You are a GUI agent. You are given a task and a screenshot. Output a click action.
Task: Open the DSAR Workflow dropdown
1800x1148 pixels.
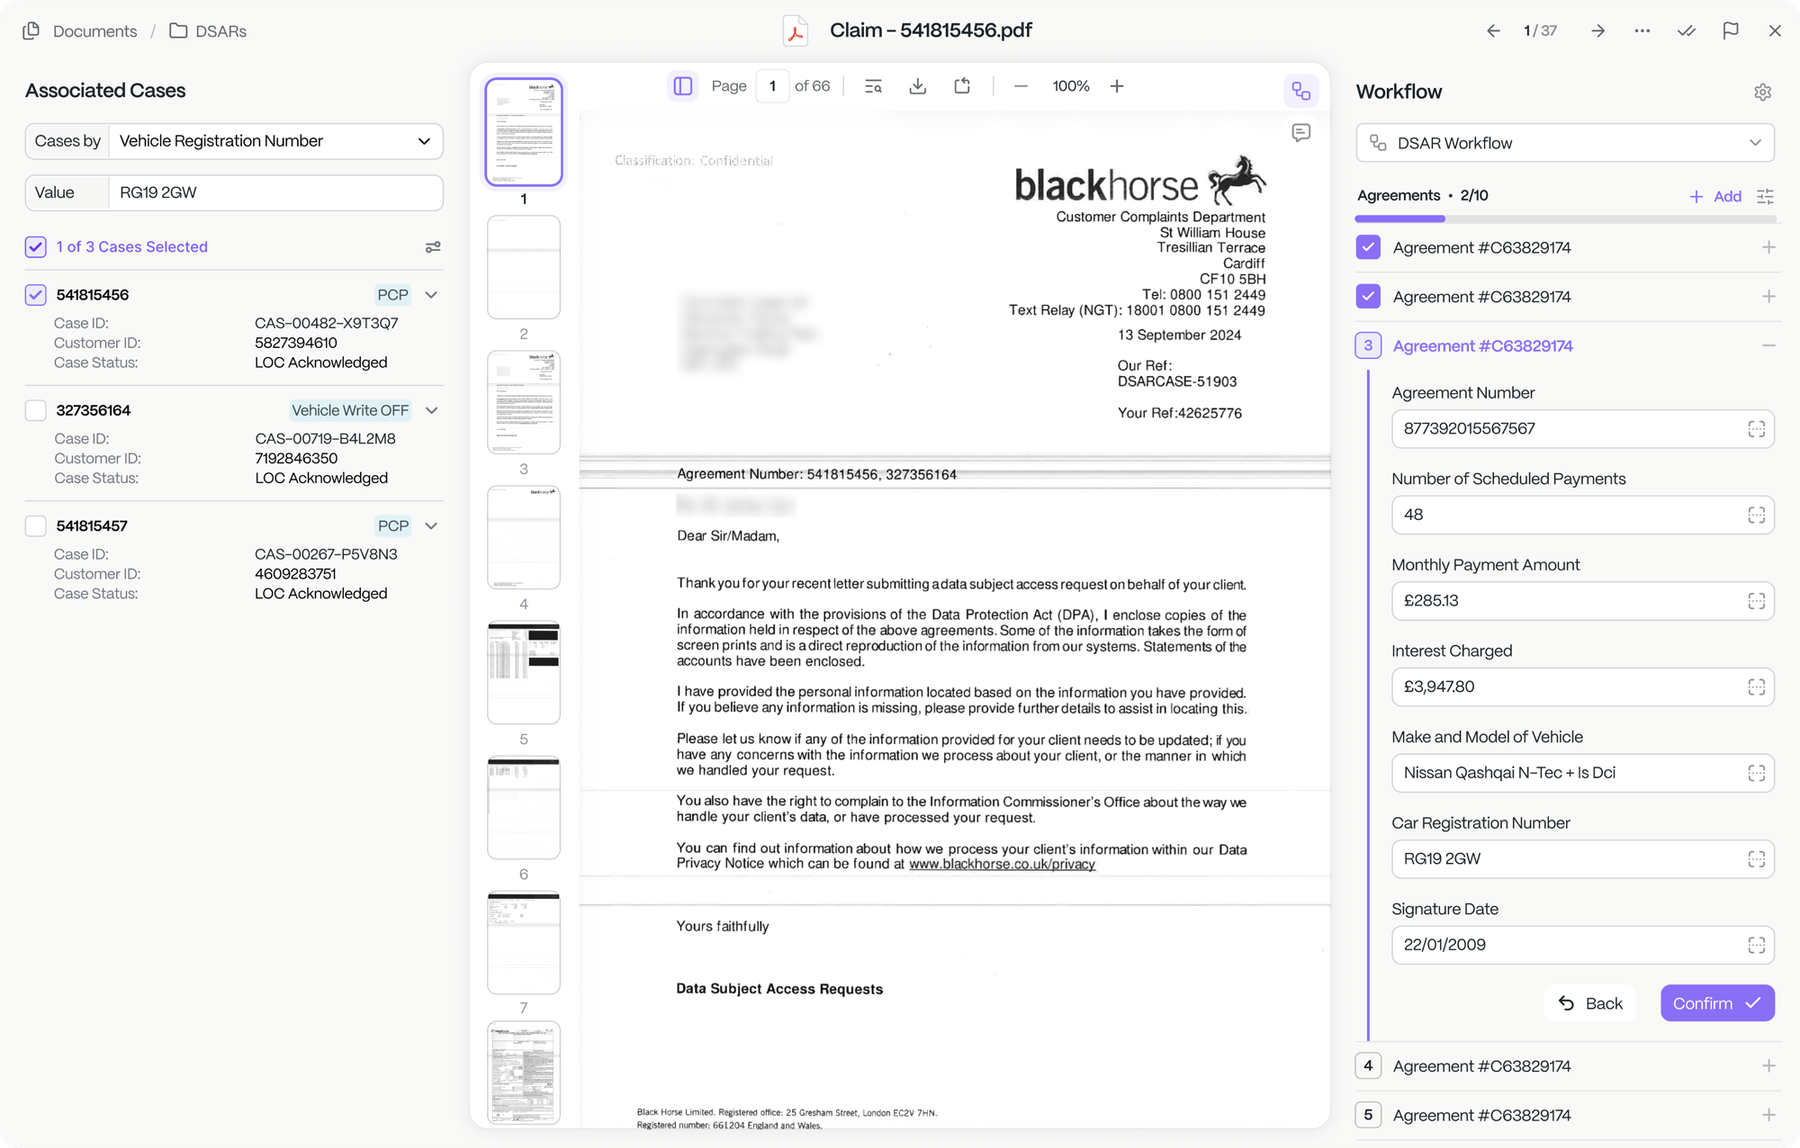(1565, 143)
